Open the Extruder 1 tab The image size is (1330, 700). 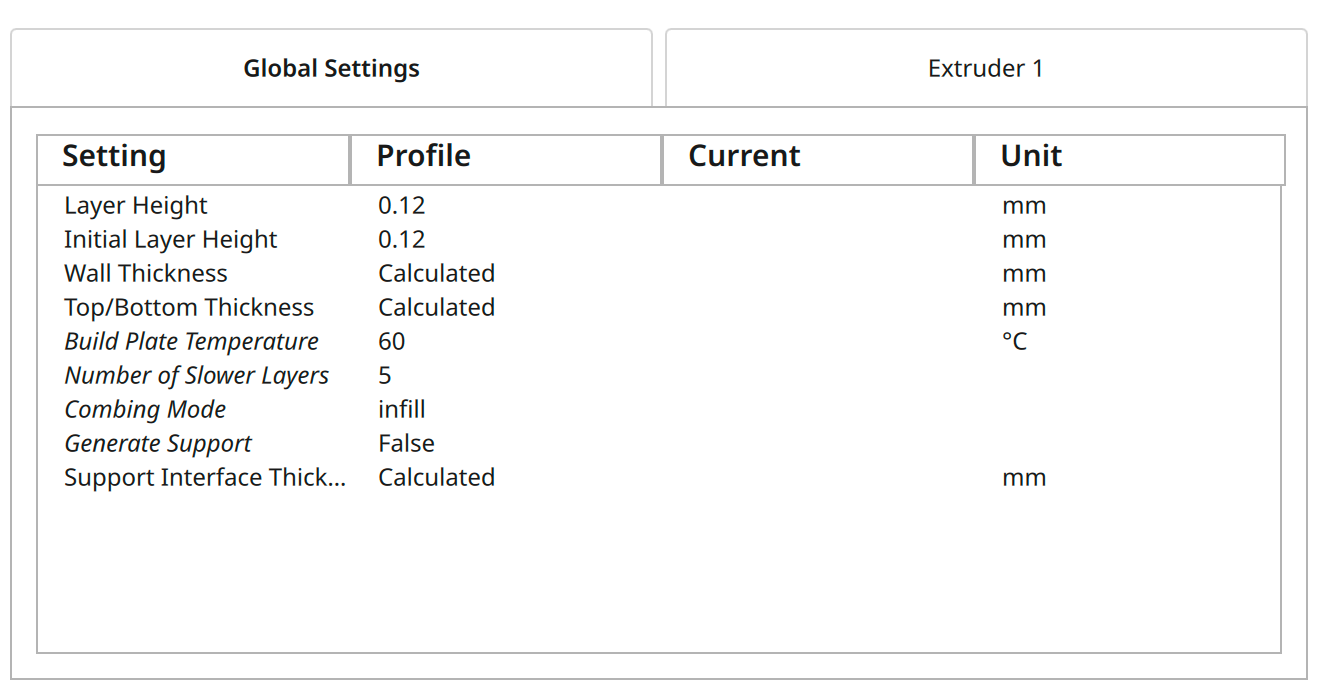point(985,69)
